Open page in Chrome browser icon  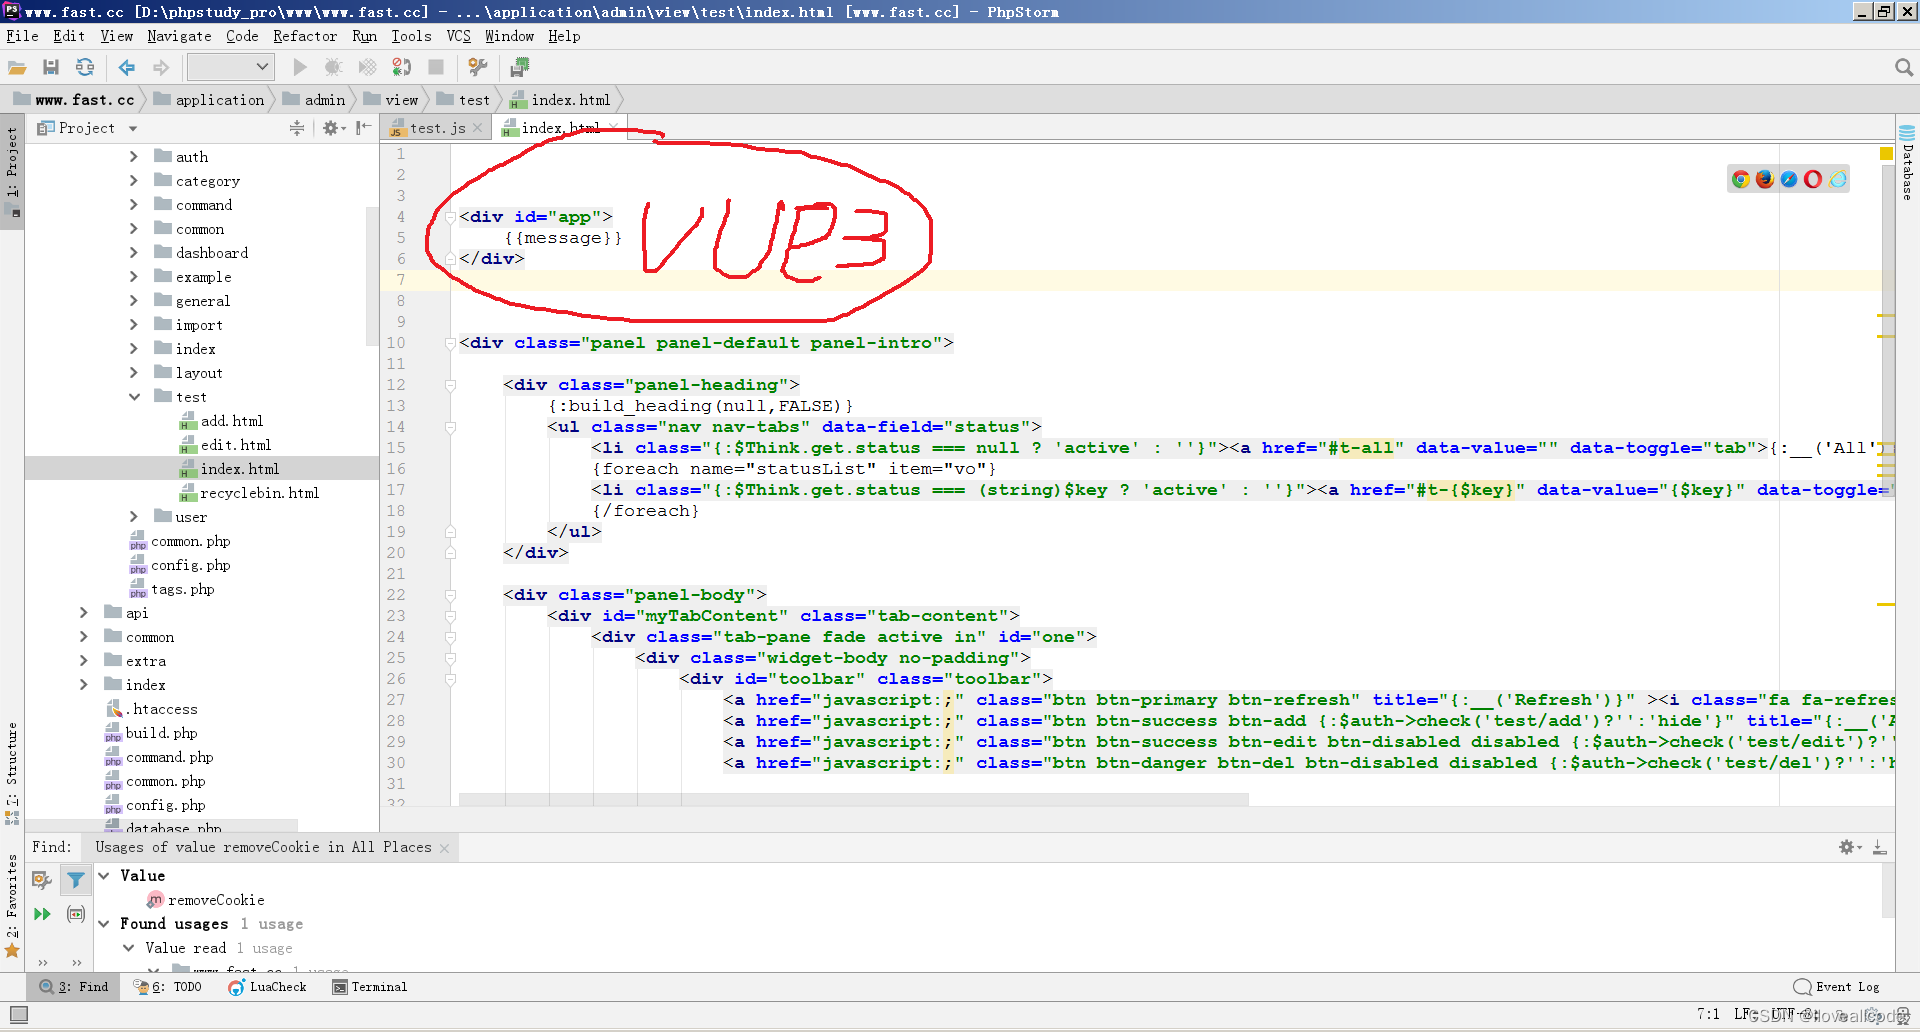tap(1741, 179)
